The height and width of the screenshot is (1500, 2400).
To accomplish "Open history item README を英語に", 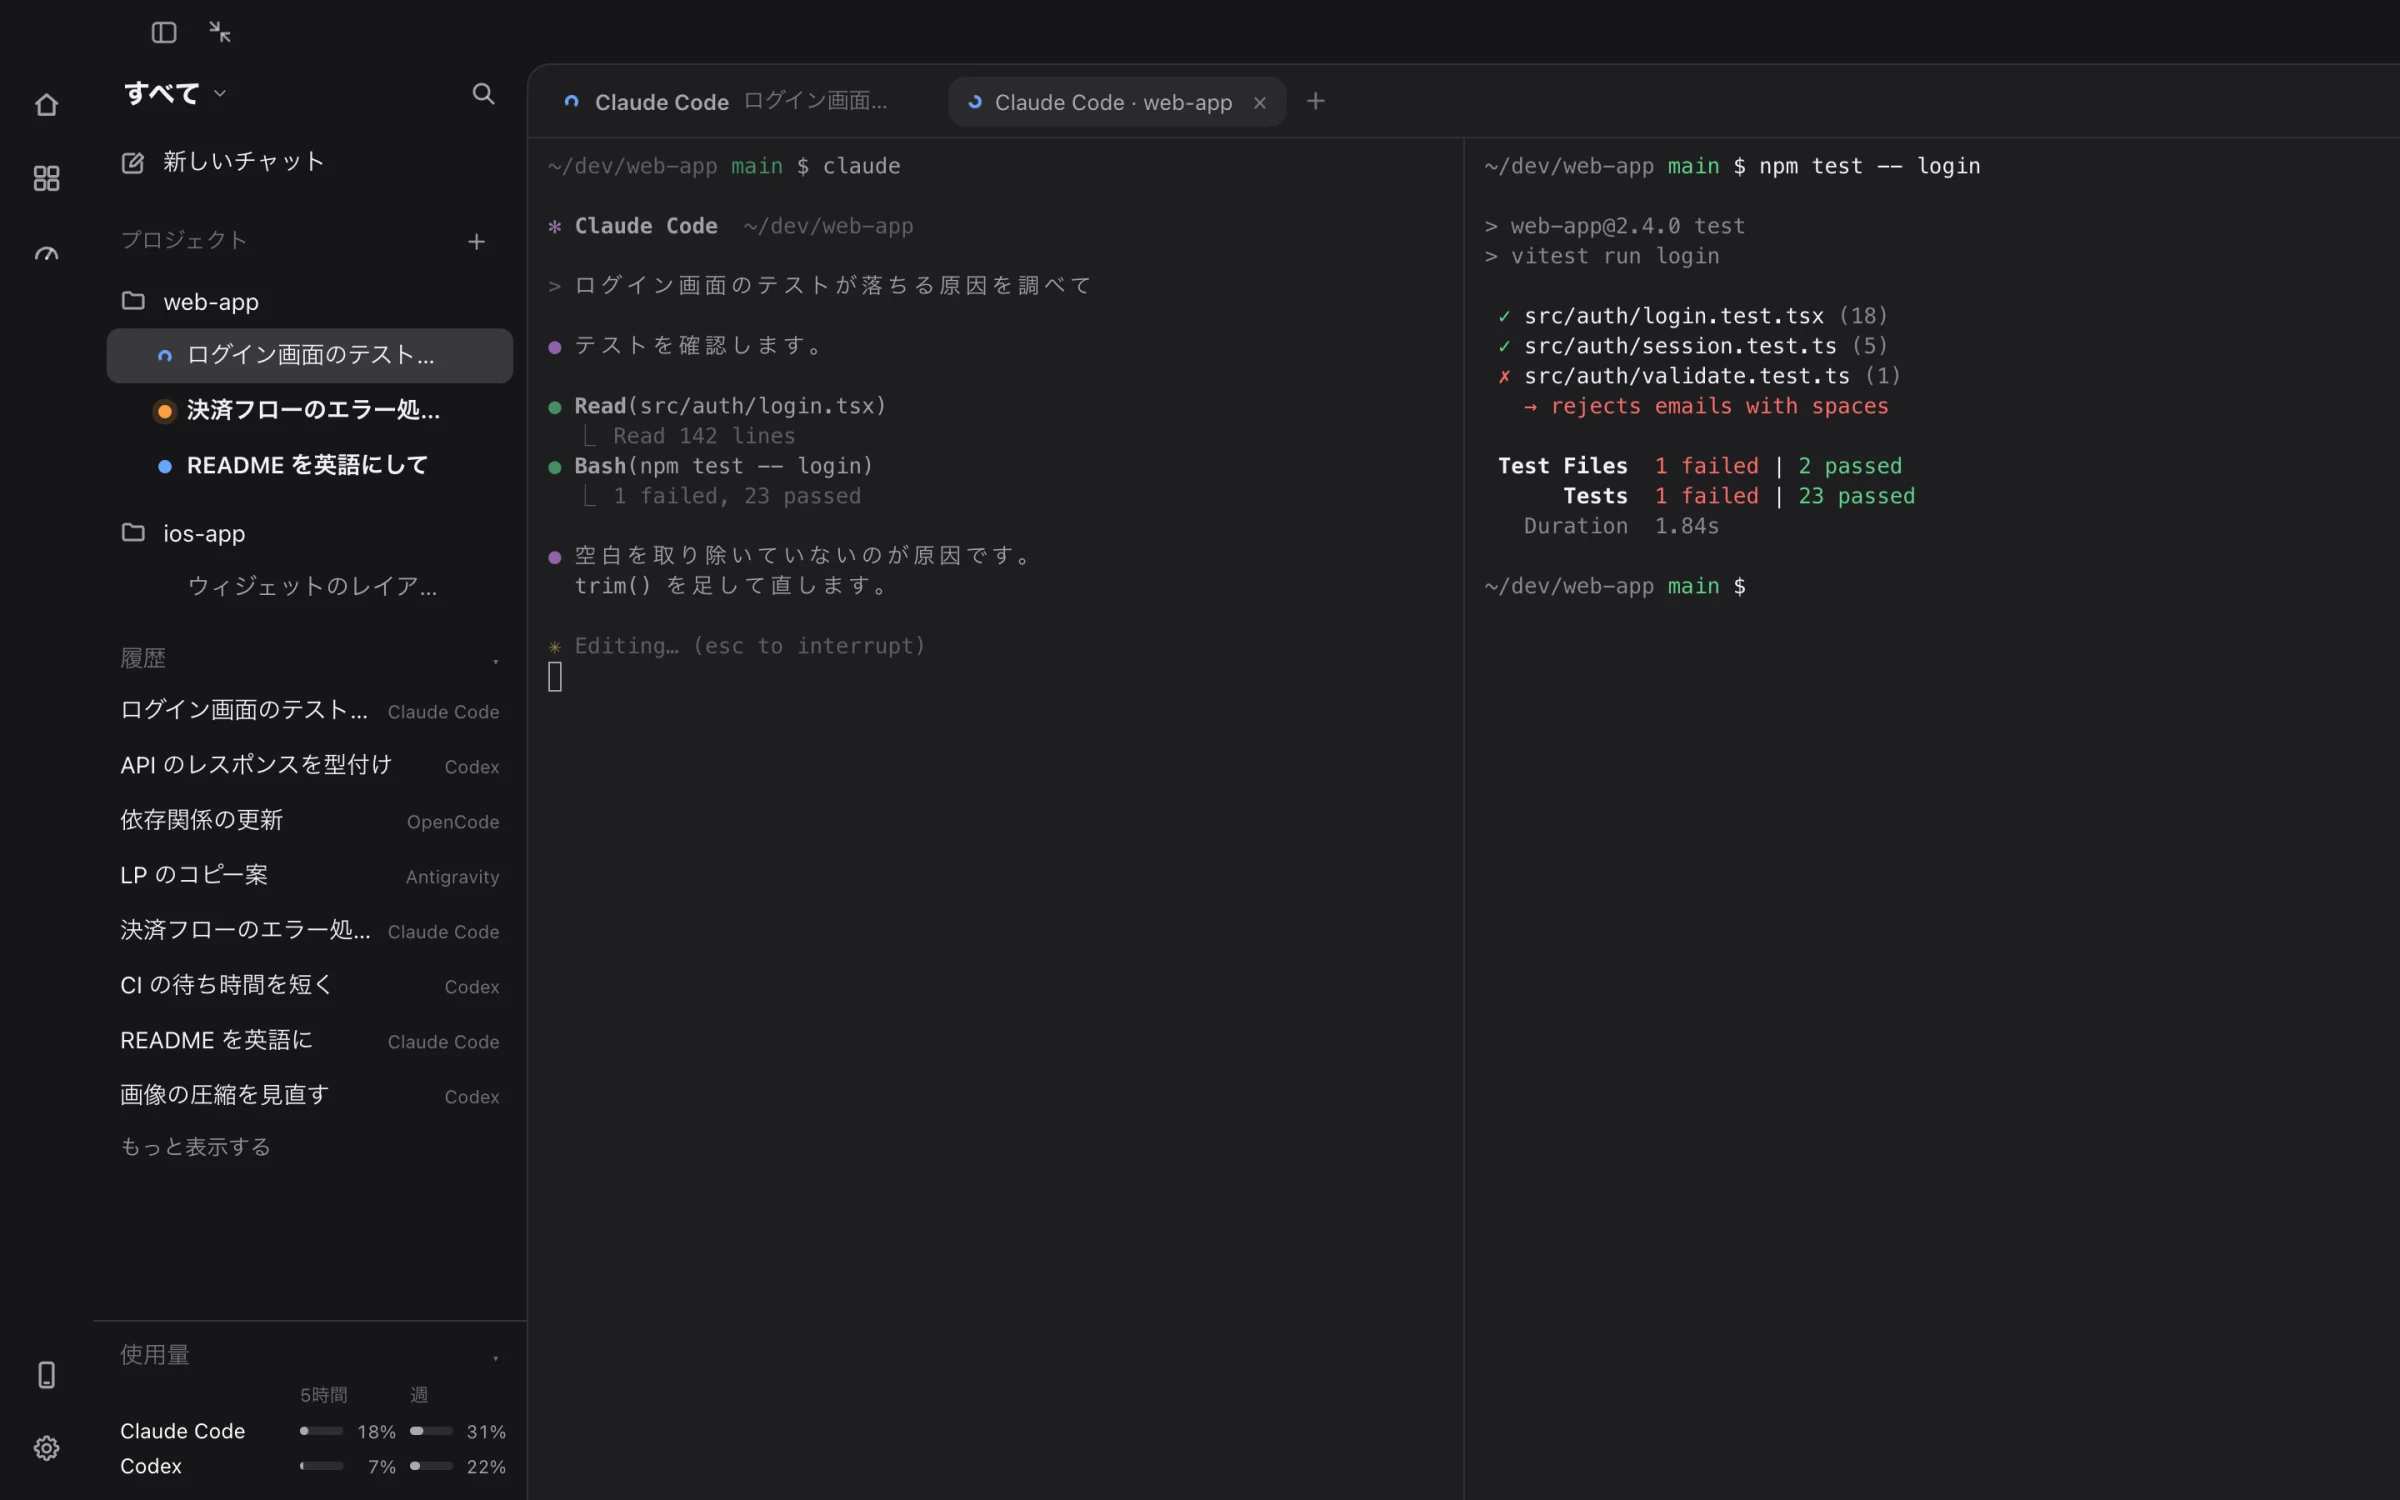I will pyautogui.click(x=310, y=1041).
